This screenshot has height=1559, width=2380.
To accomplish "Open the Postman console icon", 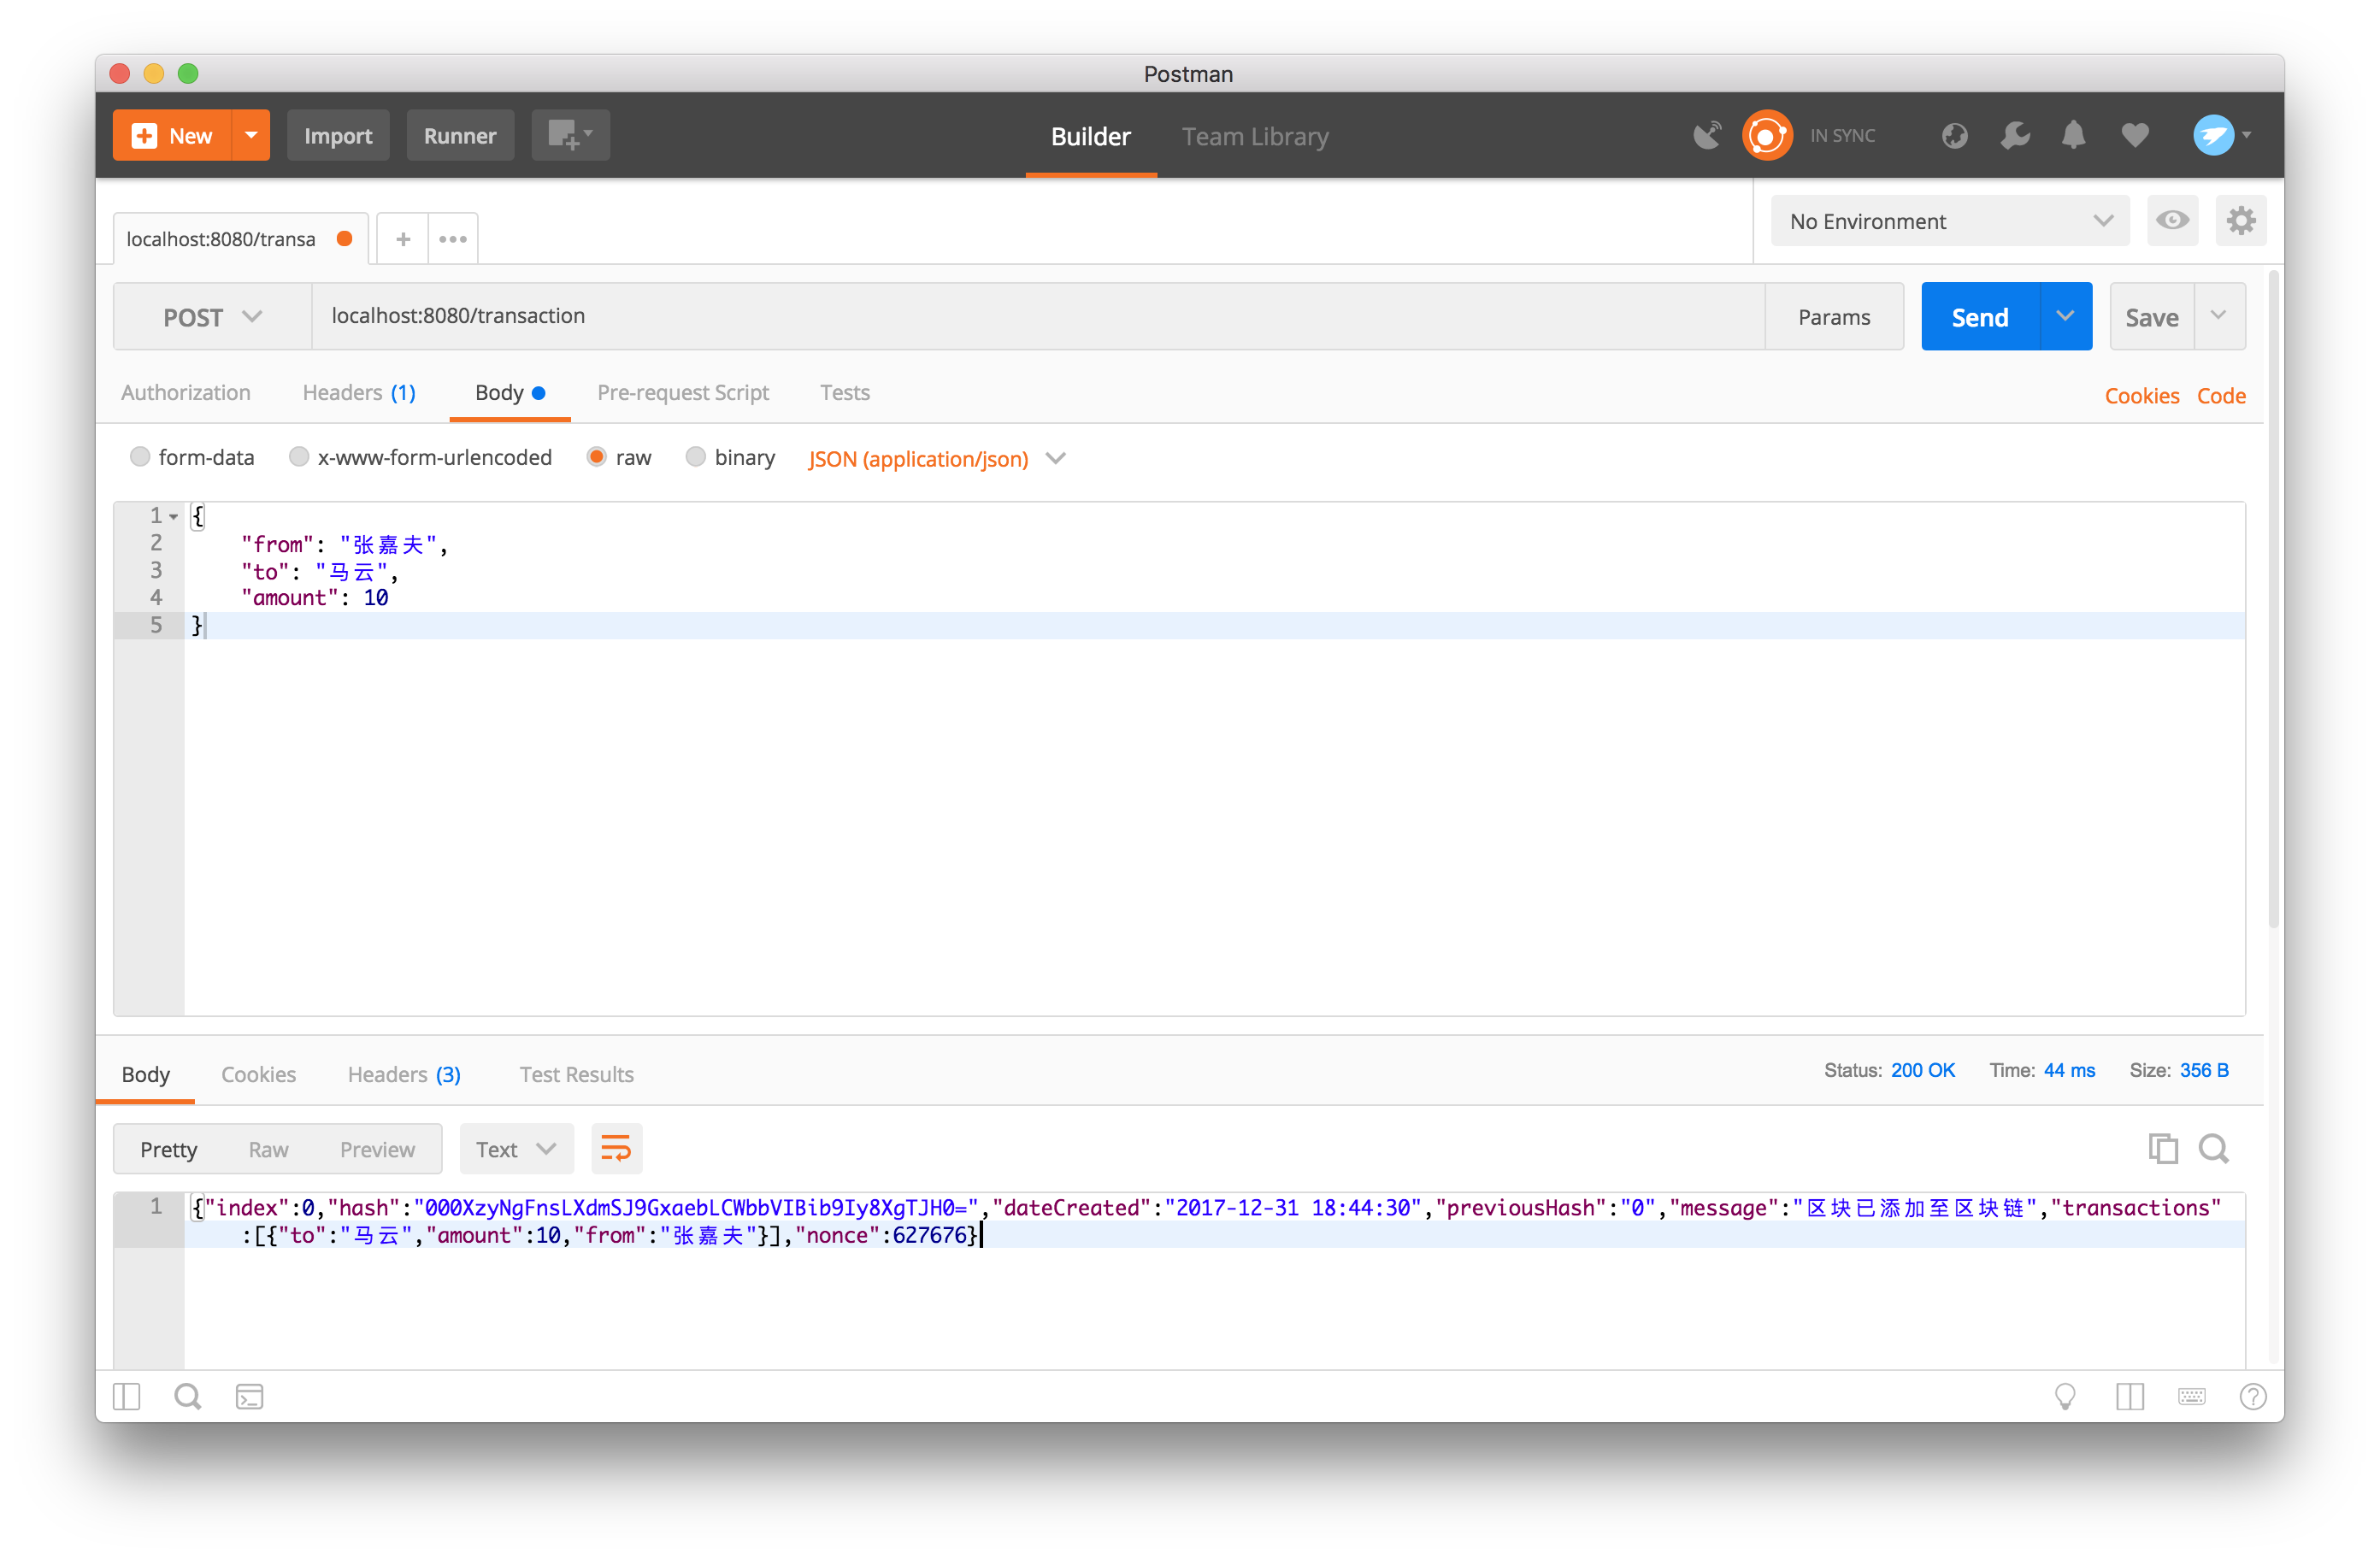I will 249,1396.
